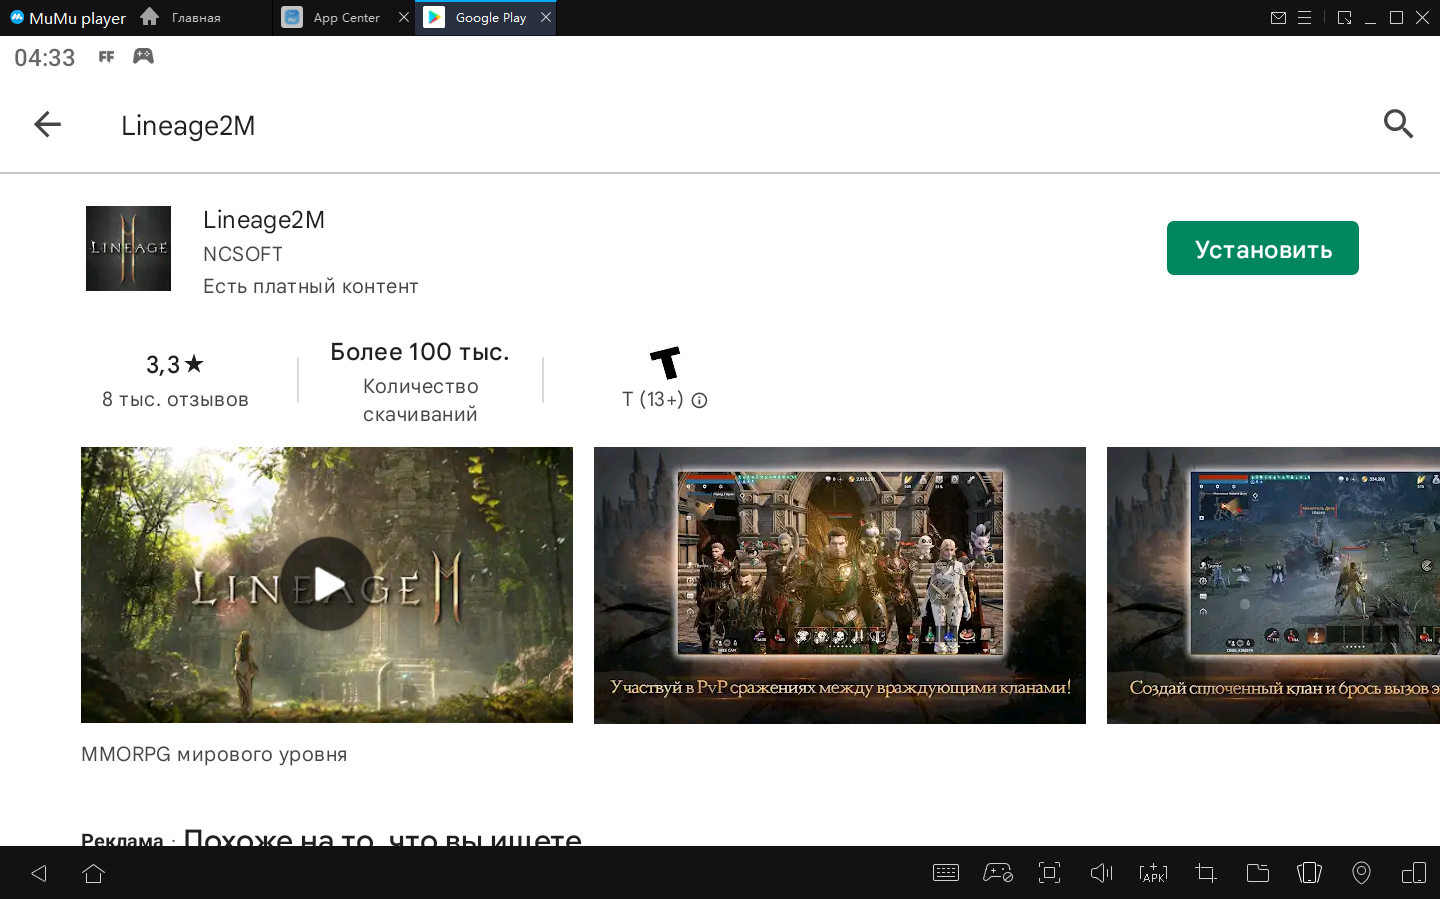This screenshot has height=899, width=1440.
Task: Switch to the Главная home tab
Action: pyautogui.click(x=195, y=18)
